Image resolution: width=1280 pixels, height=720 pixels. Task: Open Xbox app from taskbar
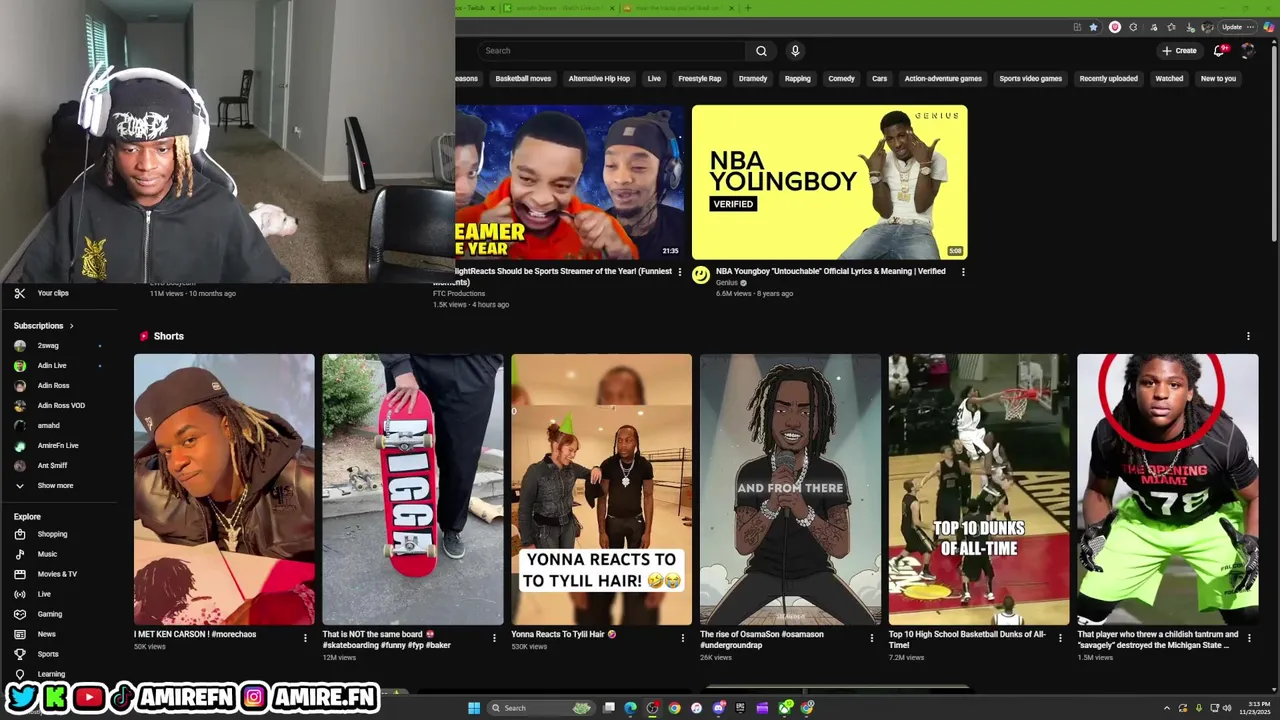click(785, 708)
